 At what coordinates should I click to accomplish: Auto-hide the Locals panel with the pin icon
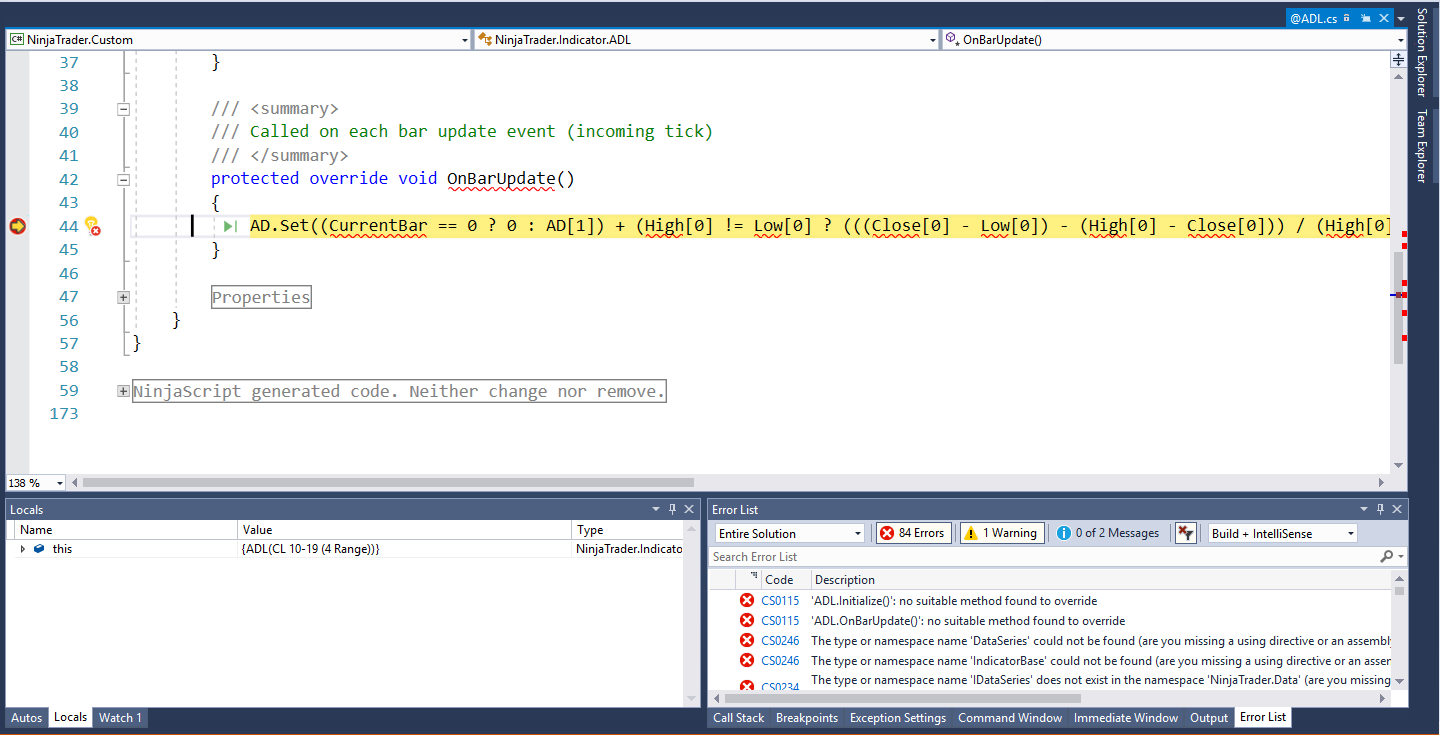click(672, 510)
